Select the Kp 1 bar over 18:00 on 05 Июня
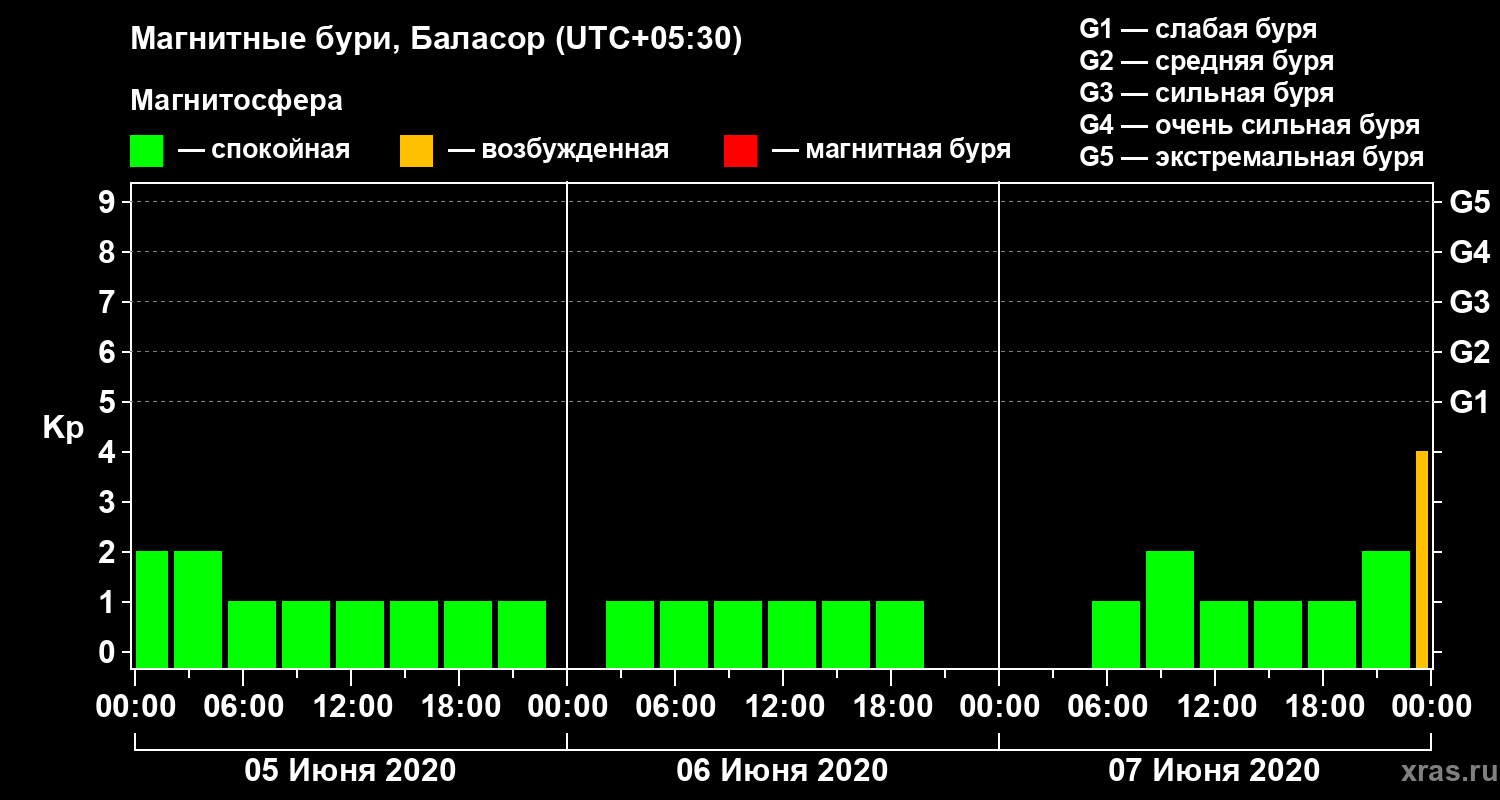The width and height of the screenshot is (1500, 800). (468, 634)
